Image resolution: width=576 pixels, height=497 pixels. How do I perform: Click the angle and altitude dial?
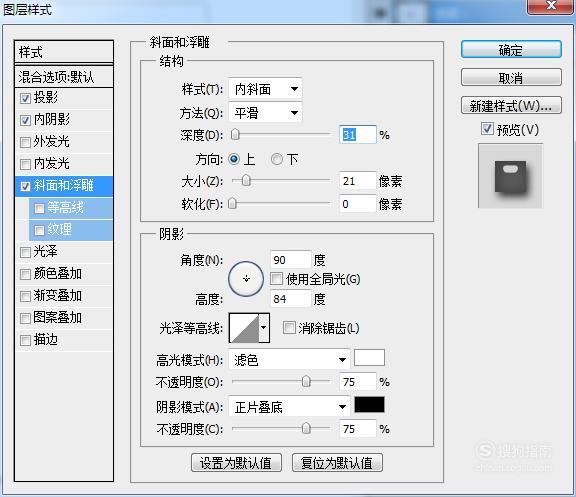[246, 279]
